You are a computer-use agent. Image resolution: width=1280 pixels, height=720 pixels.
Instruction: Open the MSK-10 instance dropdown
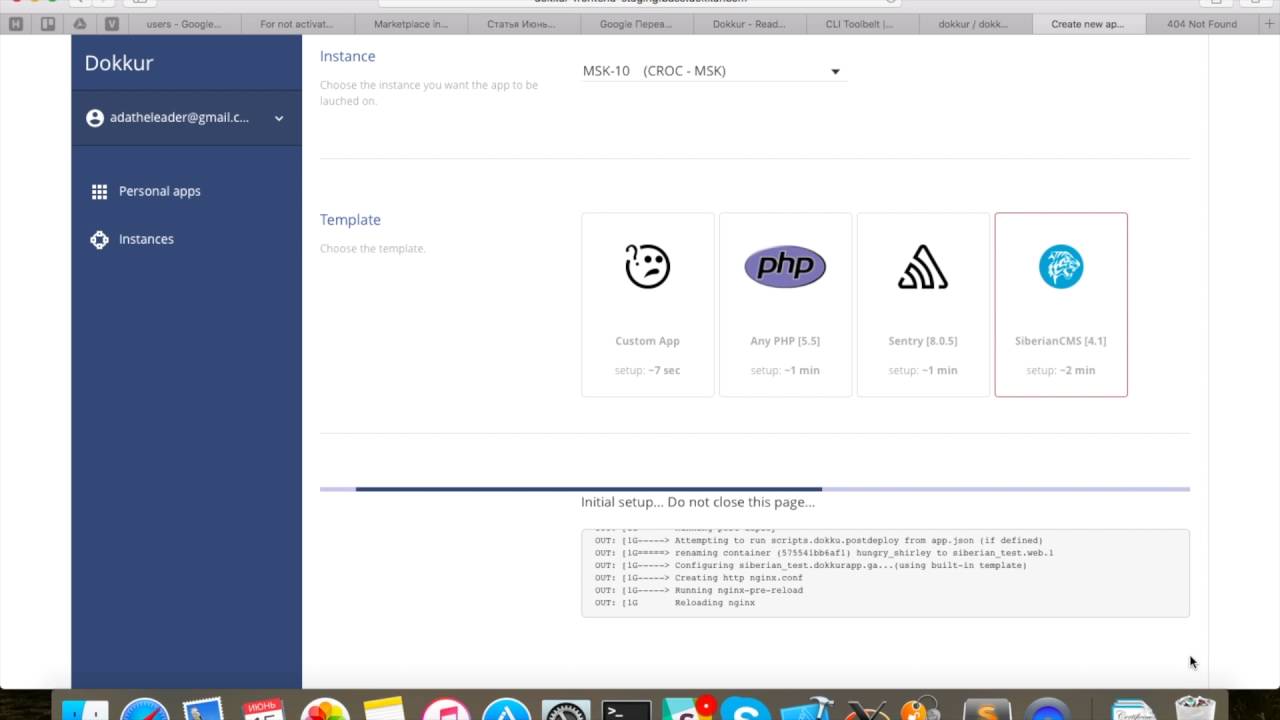(714, 71)
